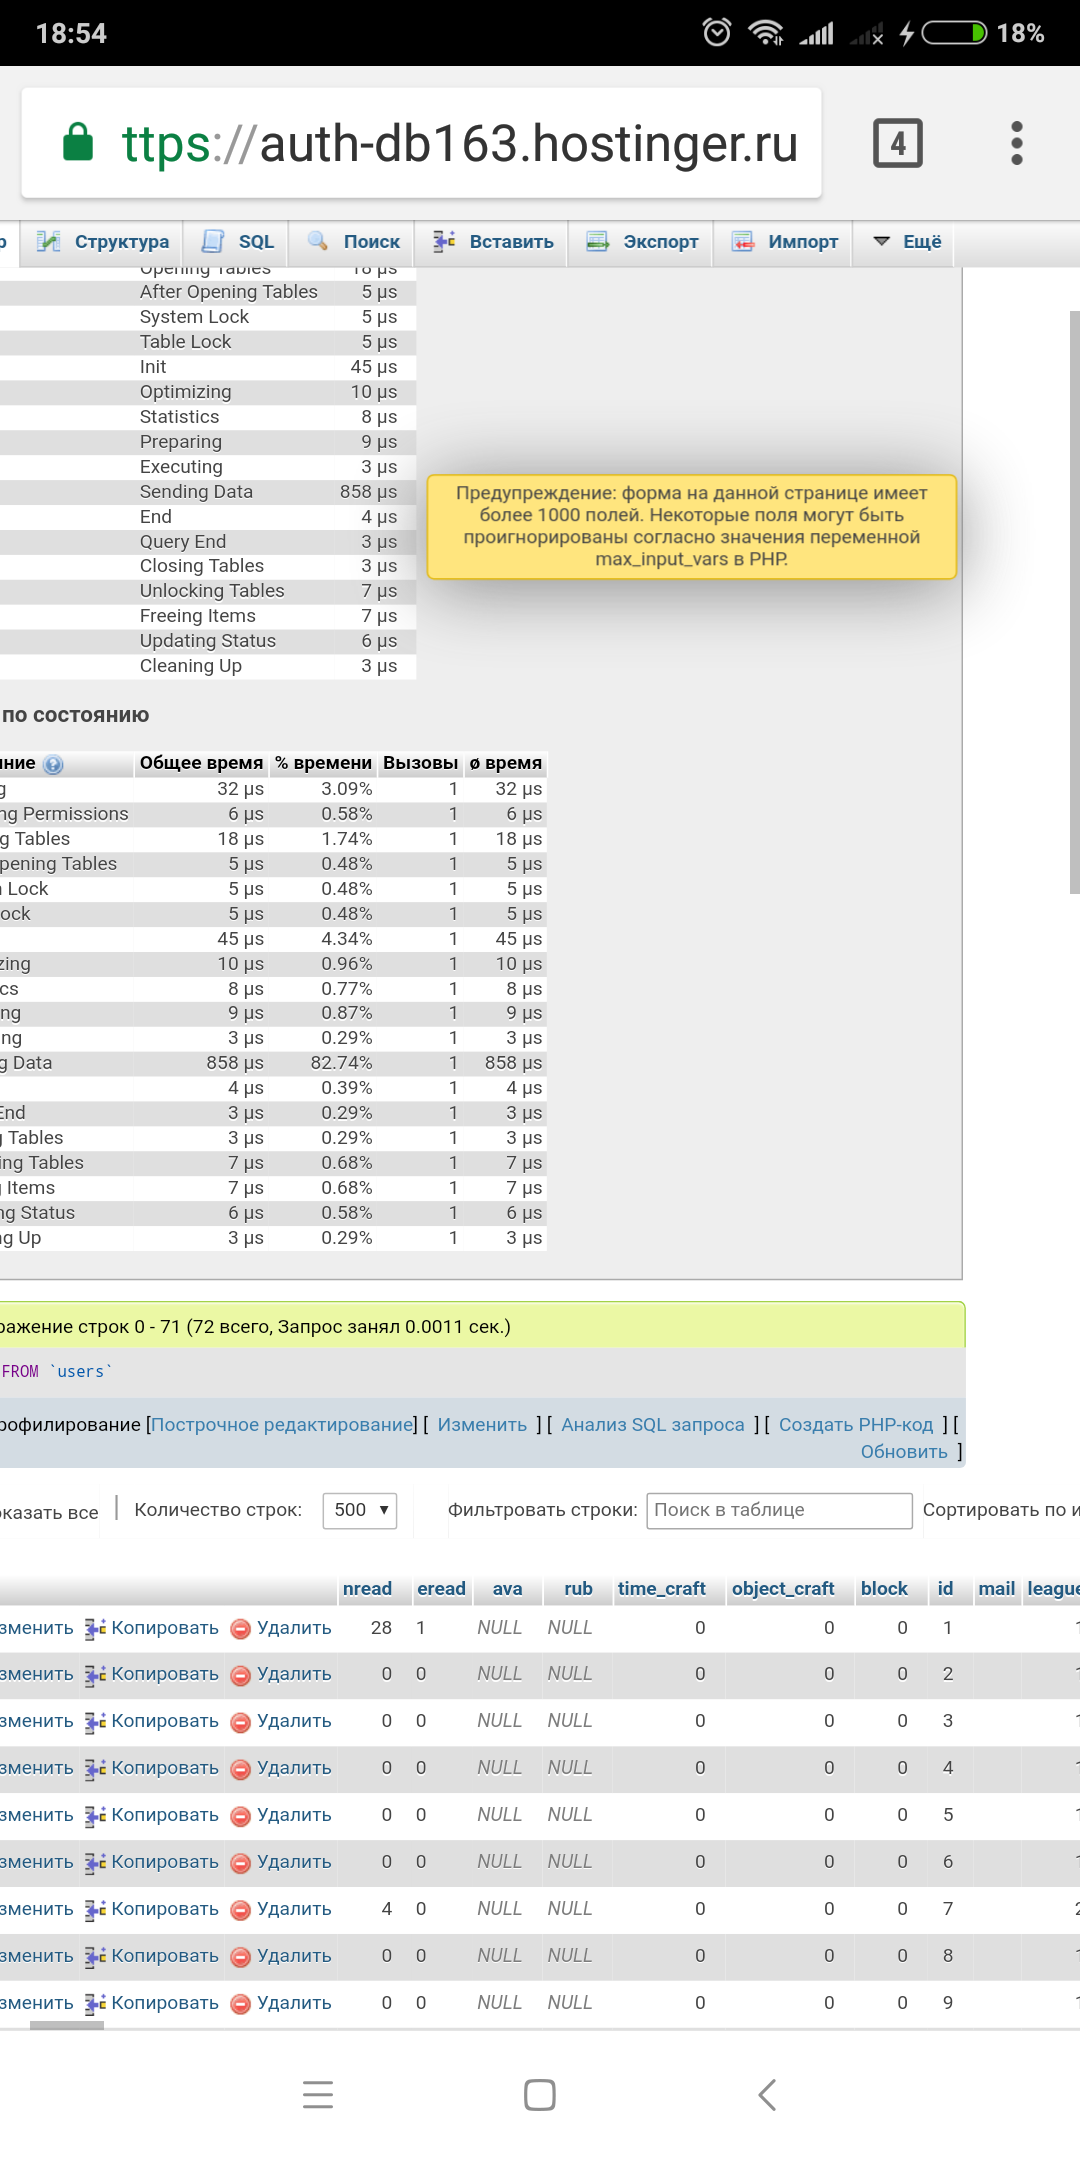Click the Обновить refresh link
Screen dimensions: 1080x2160
(904, 1452)
